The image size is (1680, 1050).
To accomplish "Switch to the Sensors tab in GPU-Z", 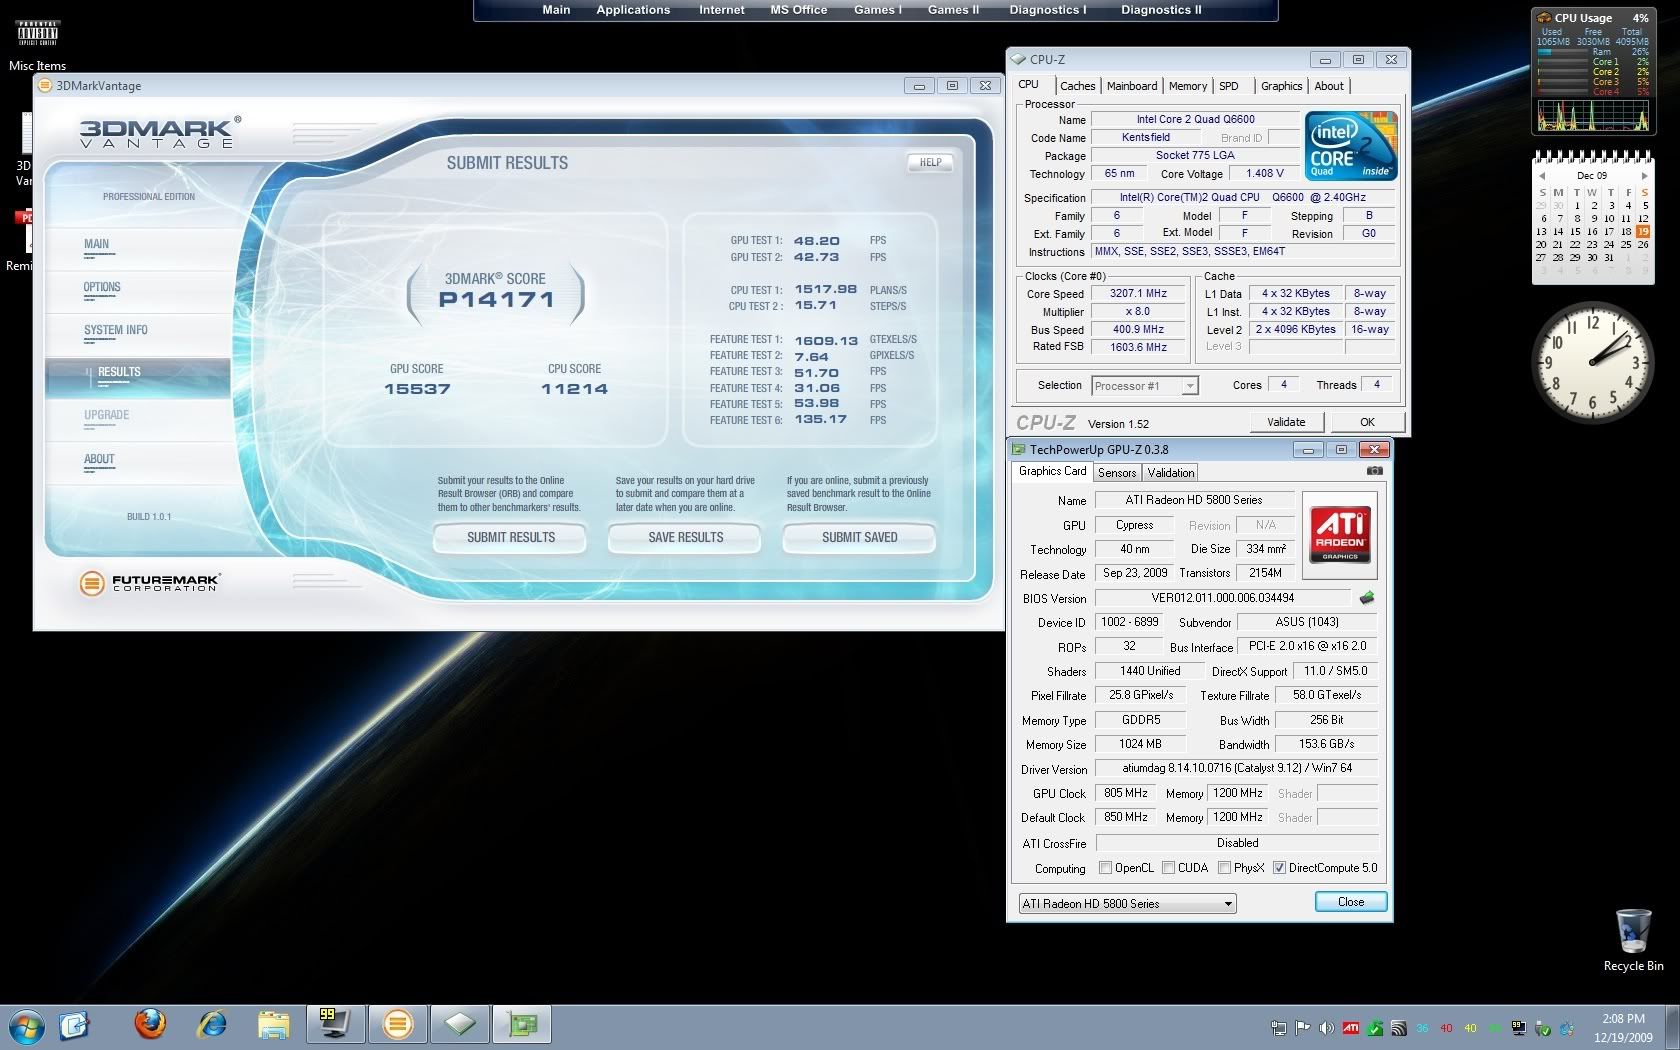I will 1116,473.
